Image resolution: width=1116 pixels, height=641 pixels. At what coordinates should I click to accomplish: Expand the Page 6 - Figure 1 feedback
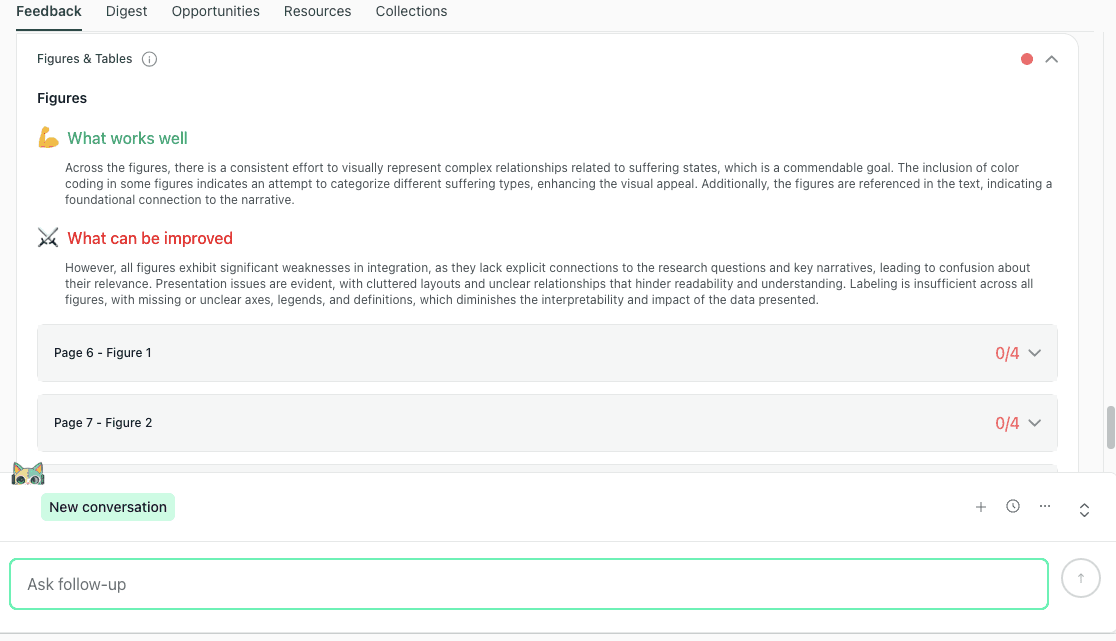[1036, 353]
